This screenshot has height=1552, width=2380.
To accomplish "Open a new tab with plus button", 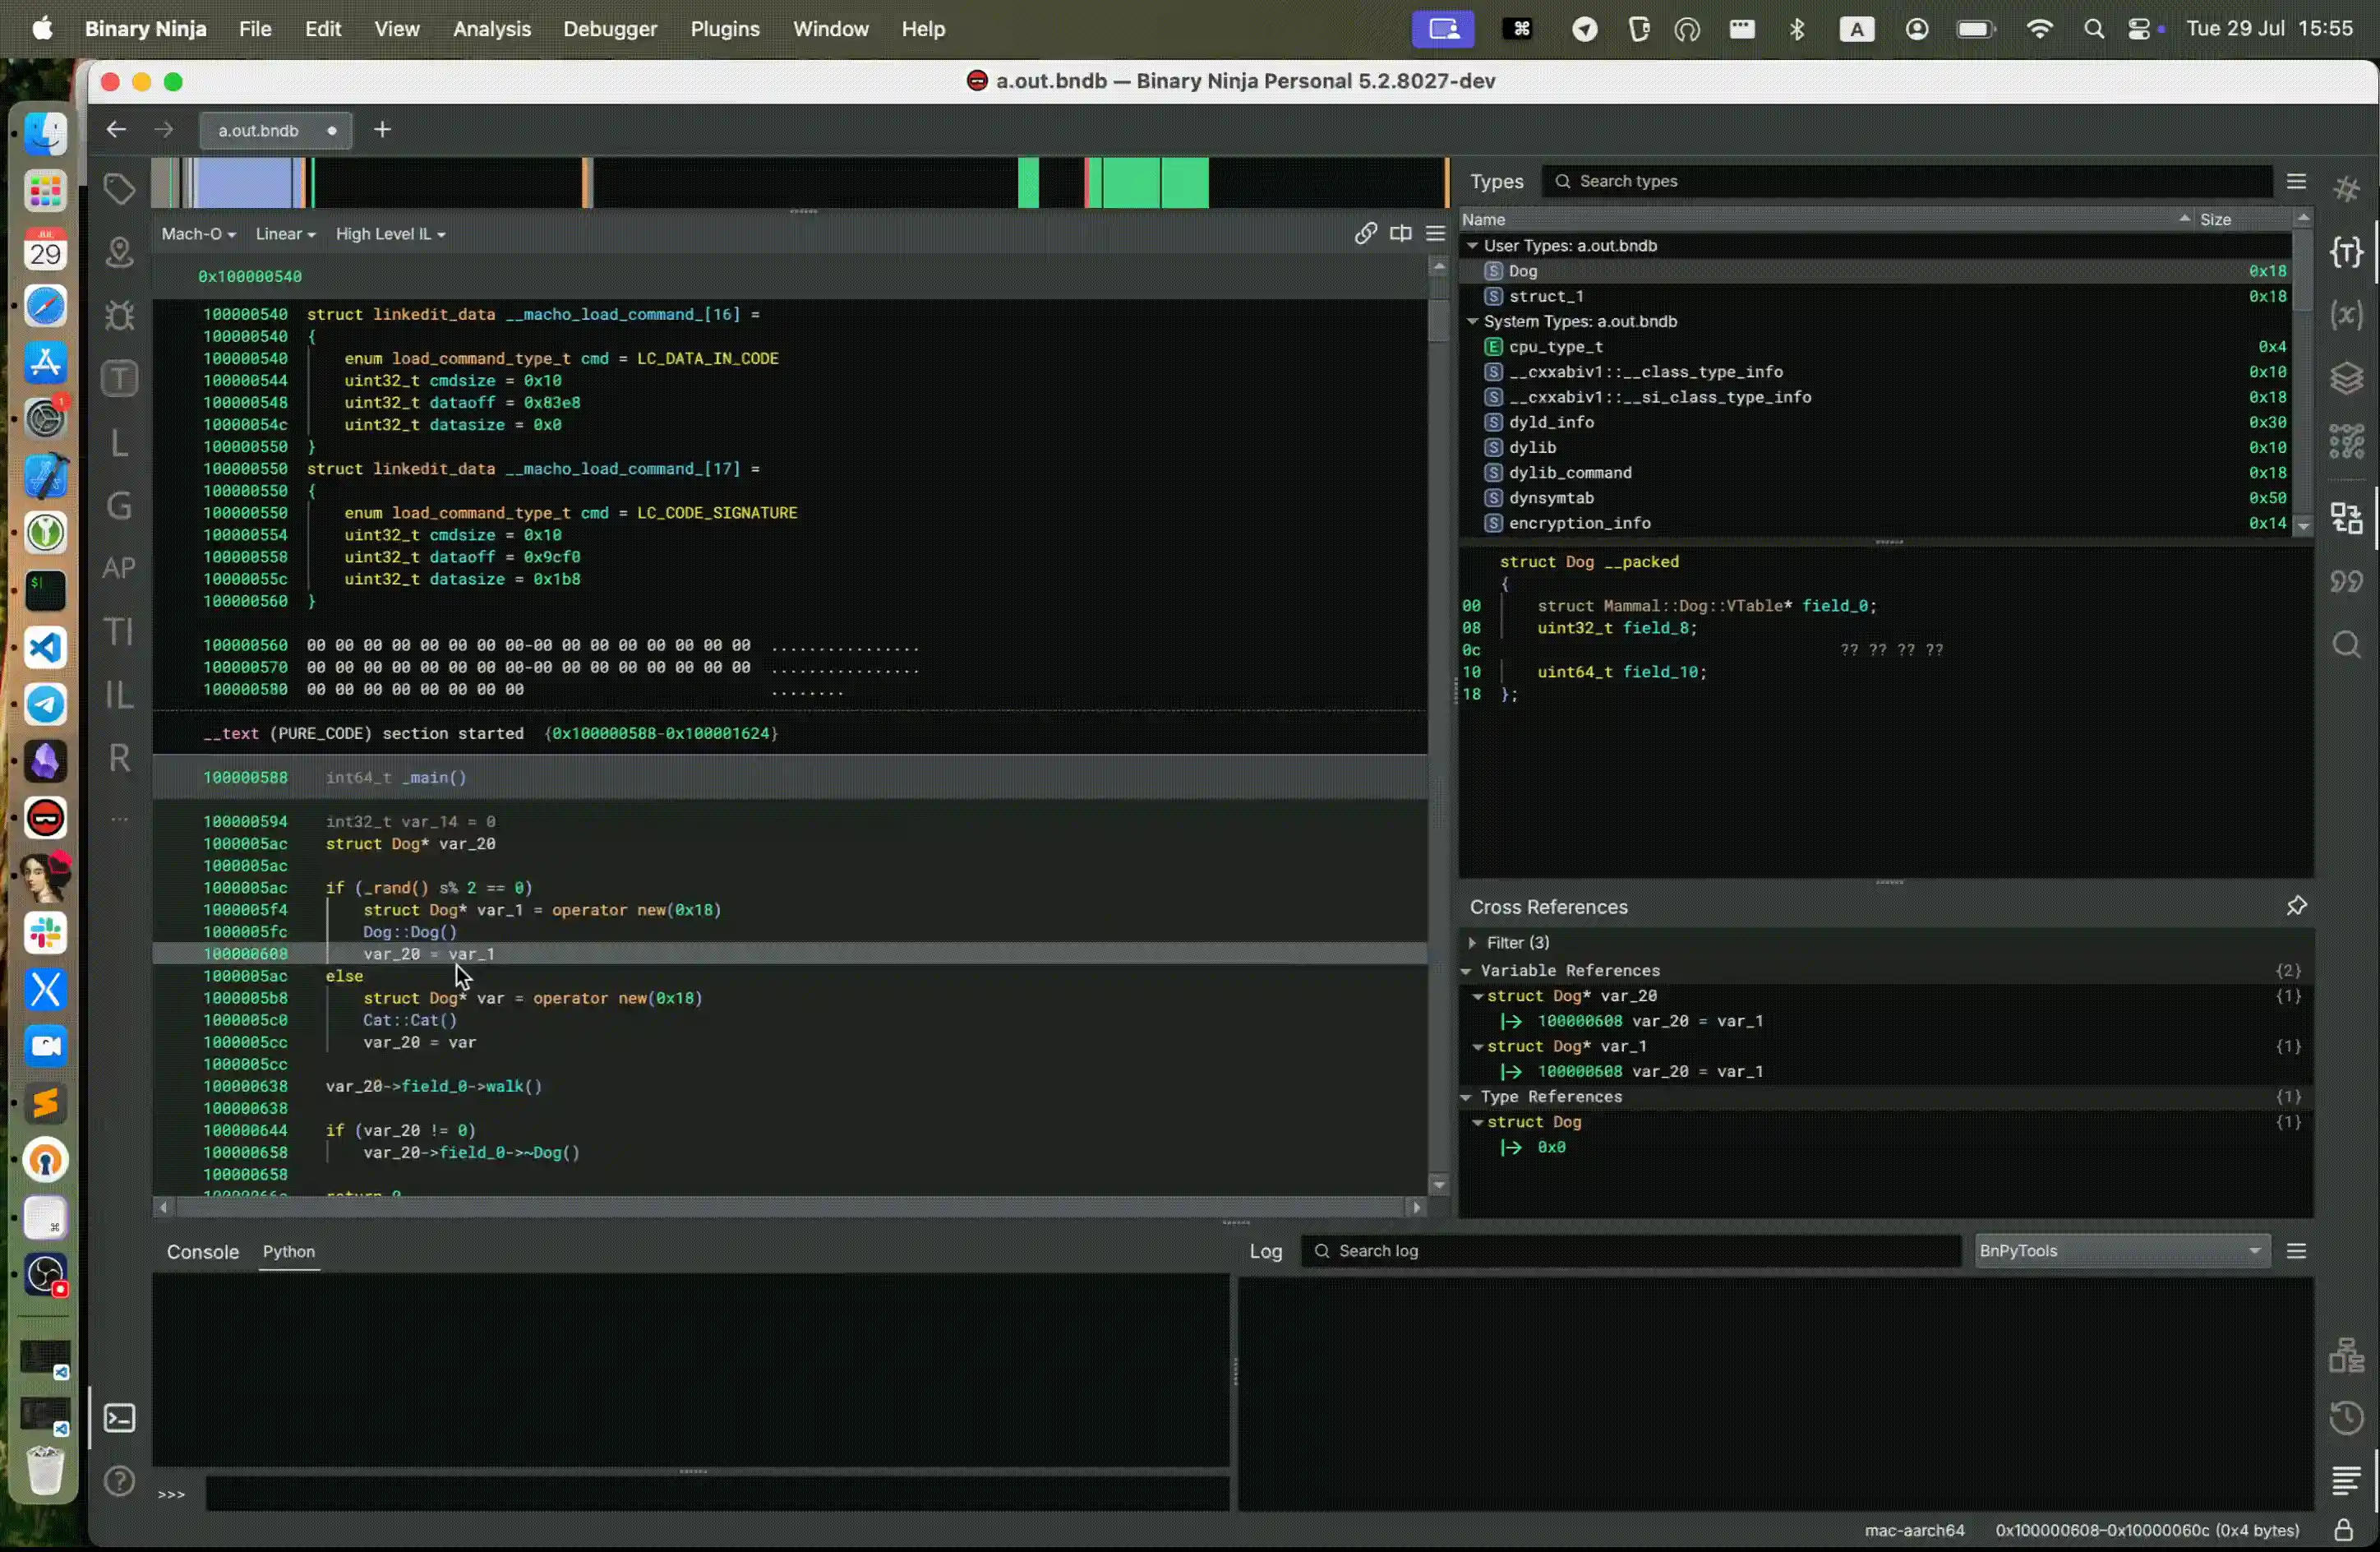I will 382,130.
